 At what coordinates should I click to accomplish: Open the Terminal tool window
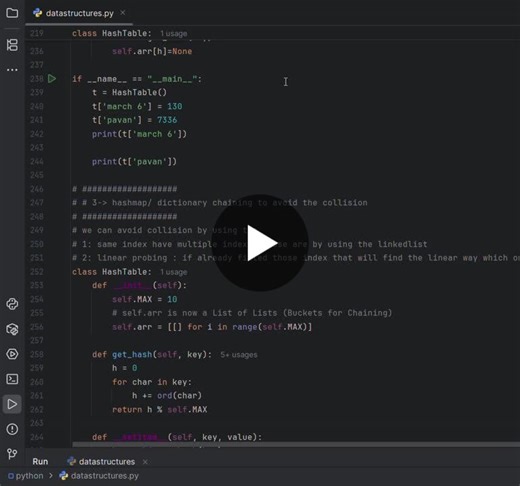[x=12, y=379]
